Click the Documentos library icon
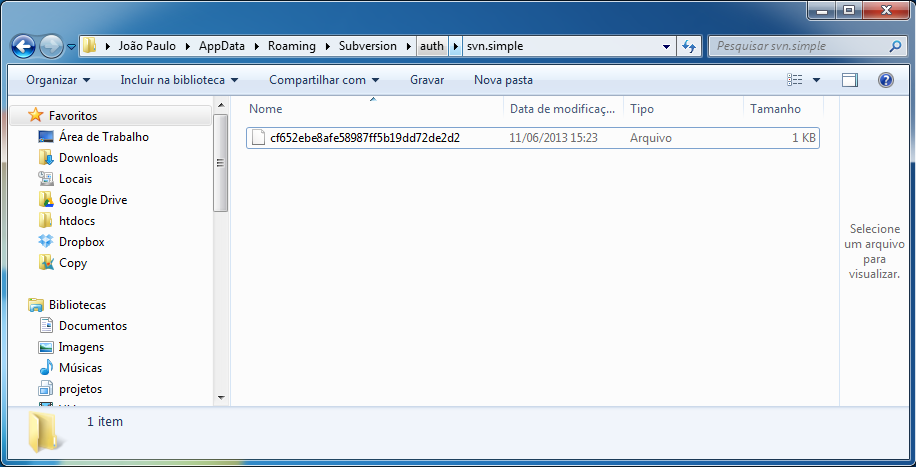 pos(46,326)
